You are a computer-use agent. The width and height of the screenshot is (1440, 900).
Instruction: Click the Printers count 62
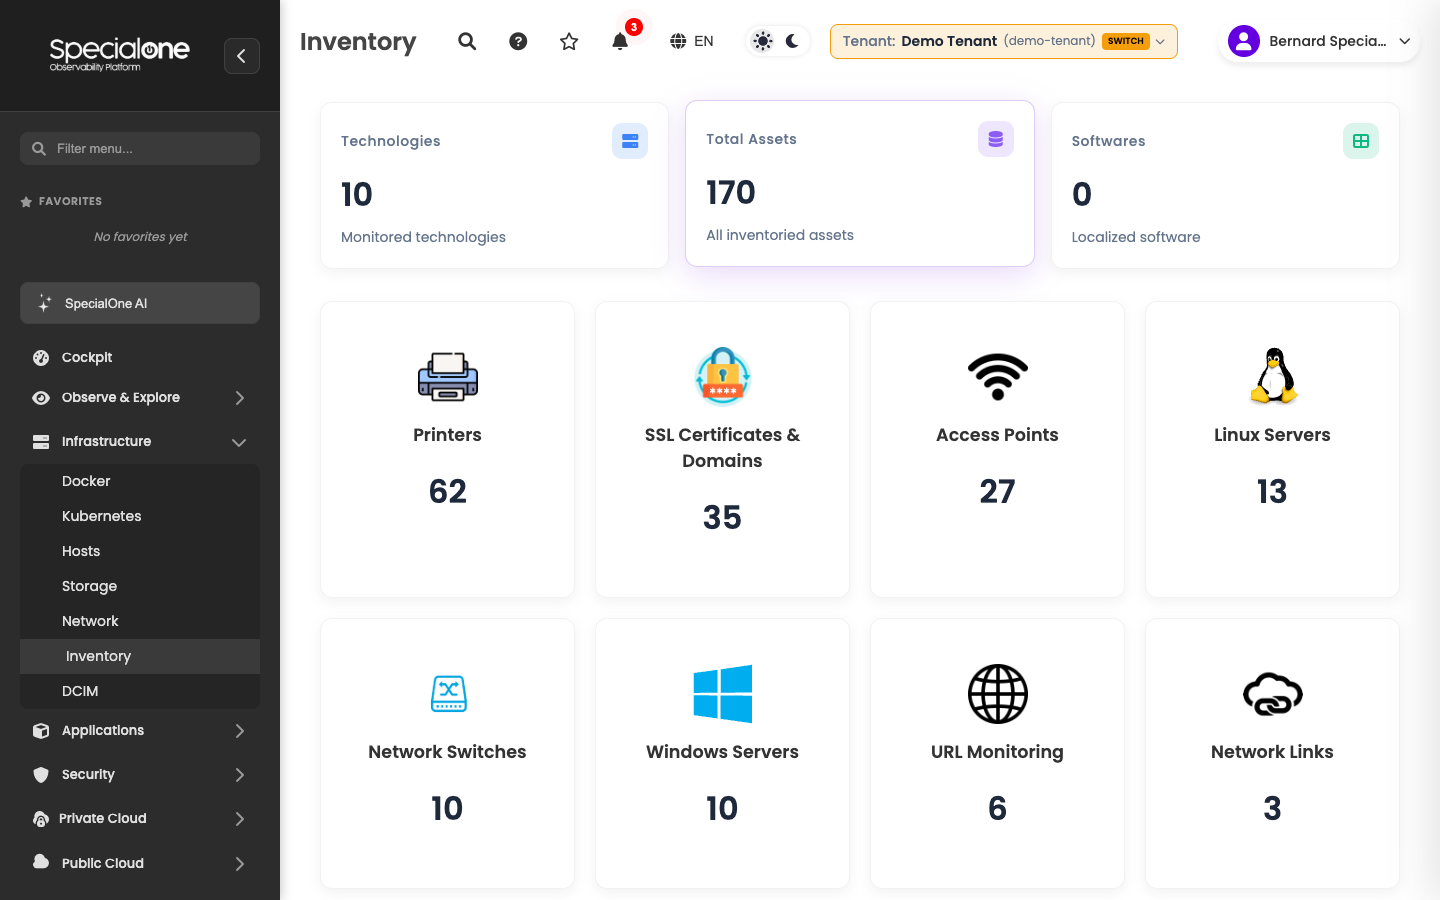[448, 491]
